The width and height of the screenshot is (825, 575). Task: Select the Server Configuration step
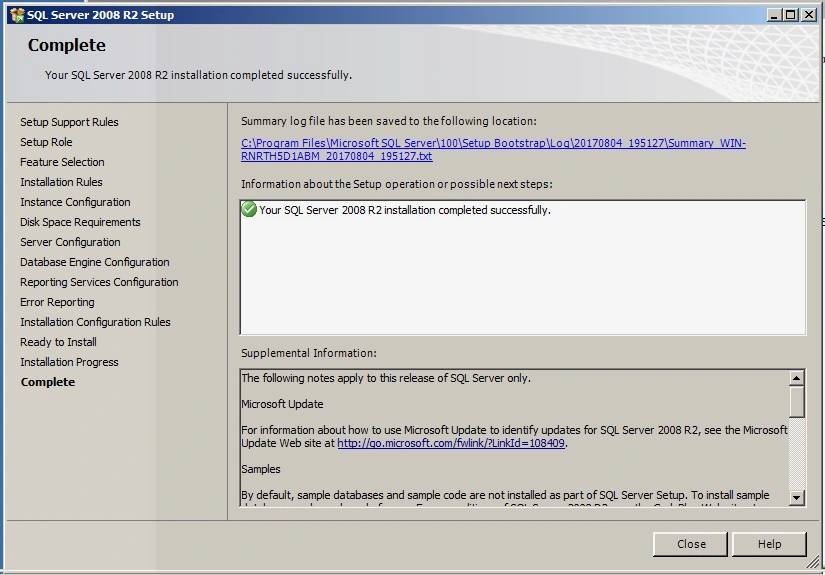coord(70,242)
